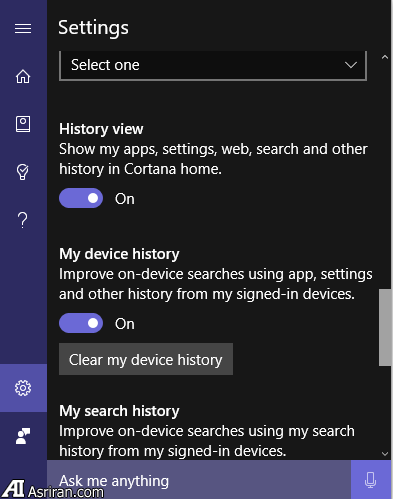Turn off History view toggle
Screen dimensions: 393x499
pos(81,198)
